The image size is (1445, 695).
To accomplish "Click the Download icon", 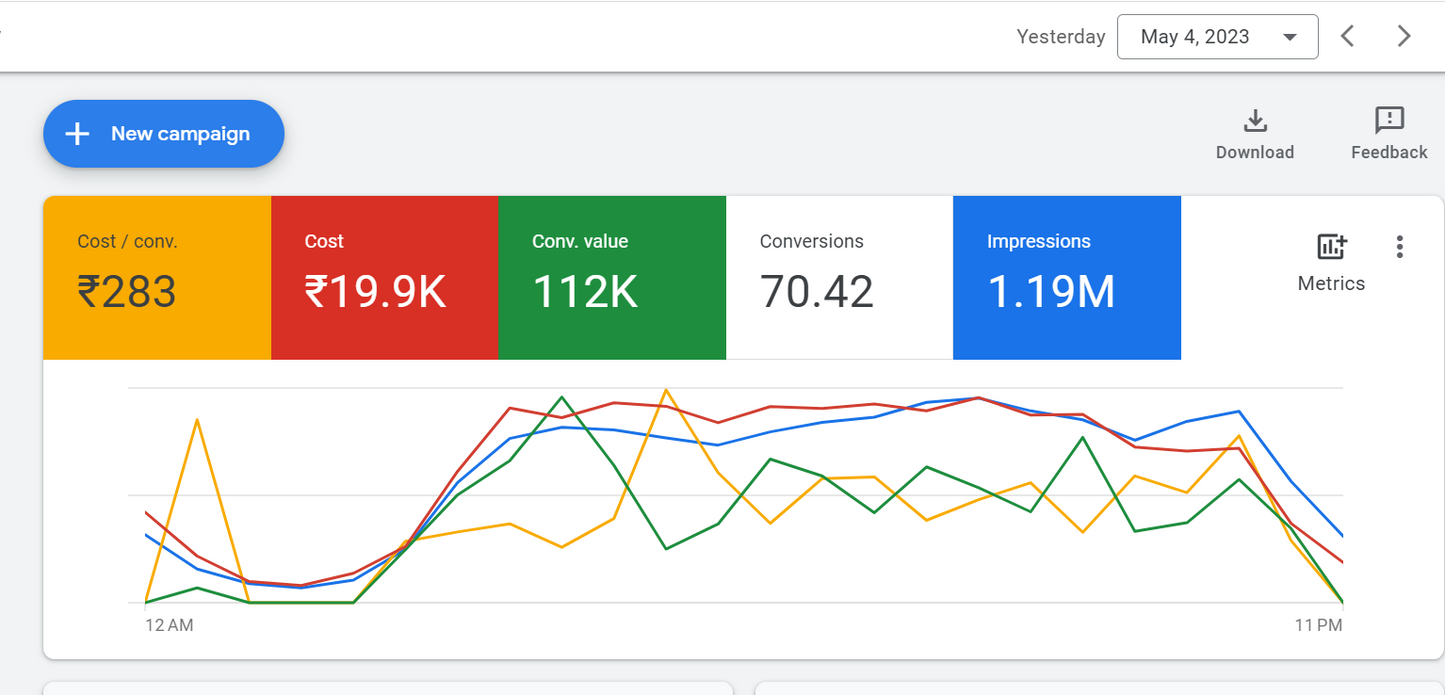I will click(1254, 122).
